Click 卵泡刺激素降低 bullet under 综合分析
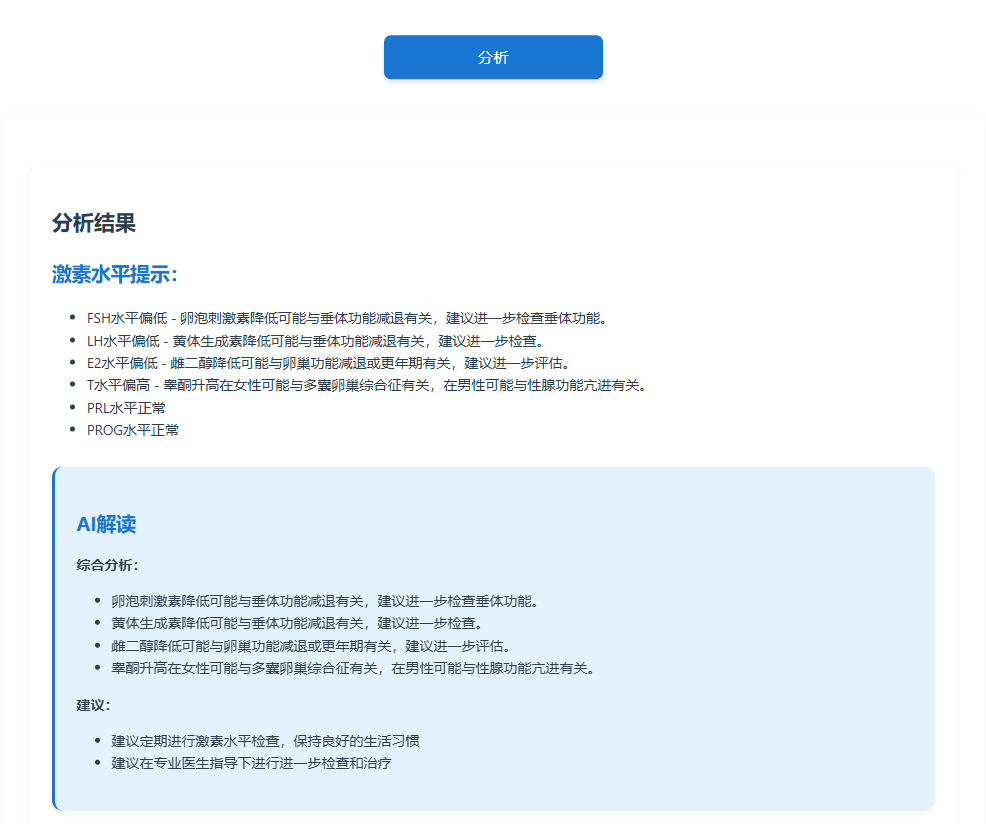This screenshot has width=986, height=824. pos(325,601)
